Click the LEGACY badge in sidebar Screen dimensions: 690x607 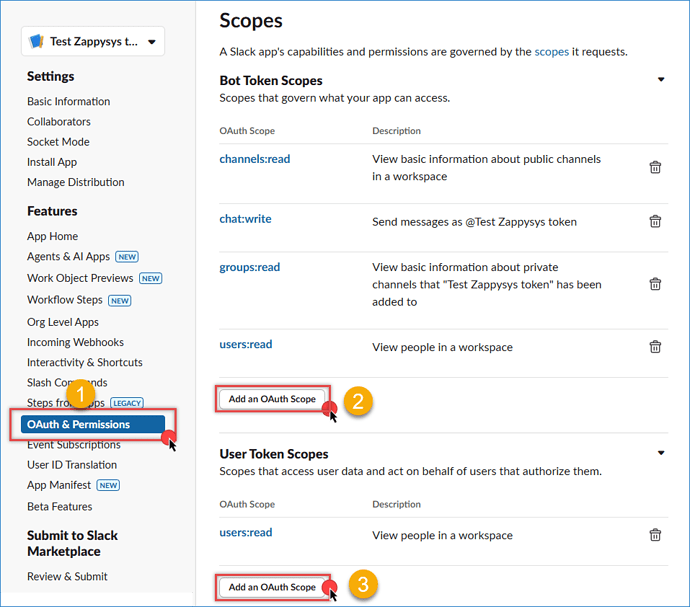coord(127,403)
